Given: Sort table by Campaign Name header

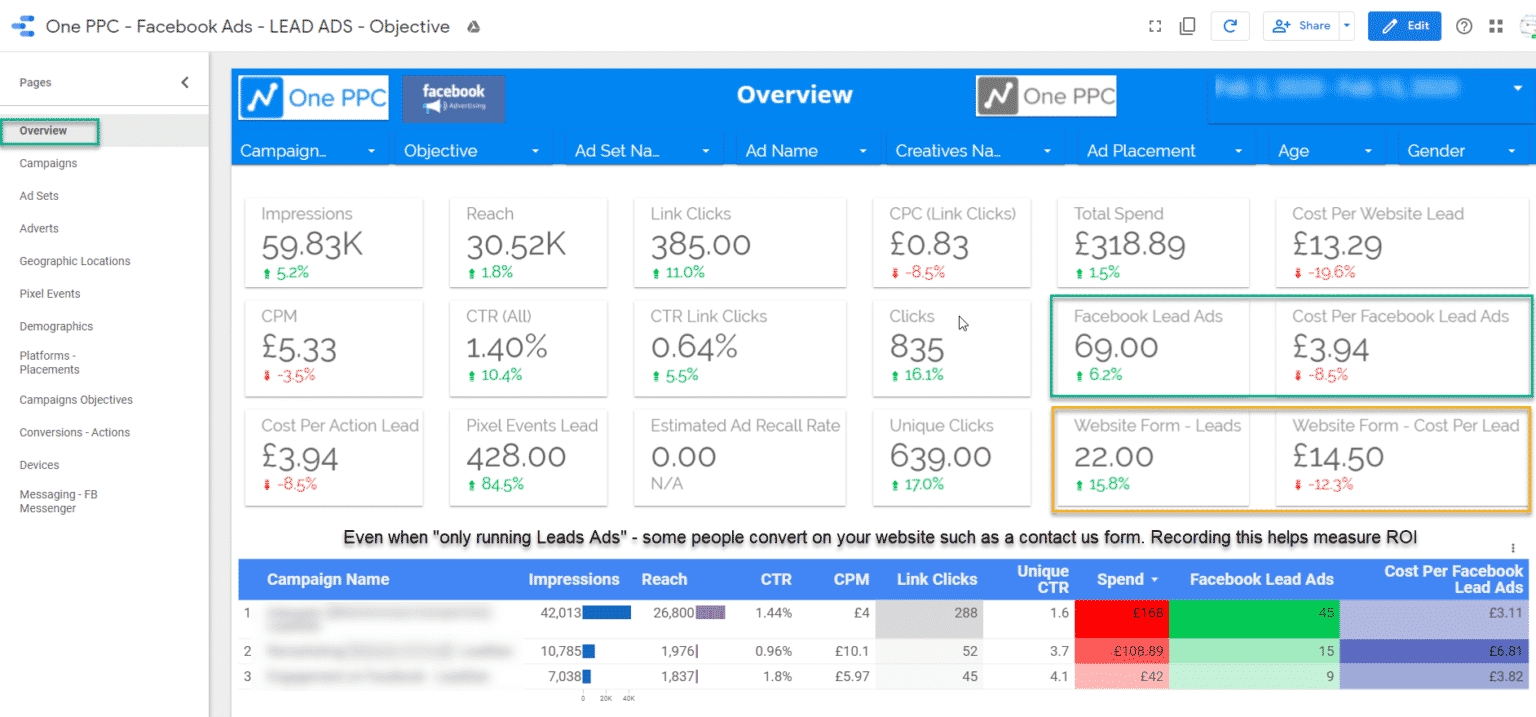Looking at the screenshot, I should pyautogui.click(x=328, y=580).
